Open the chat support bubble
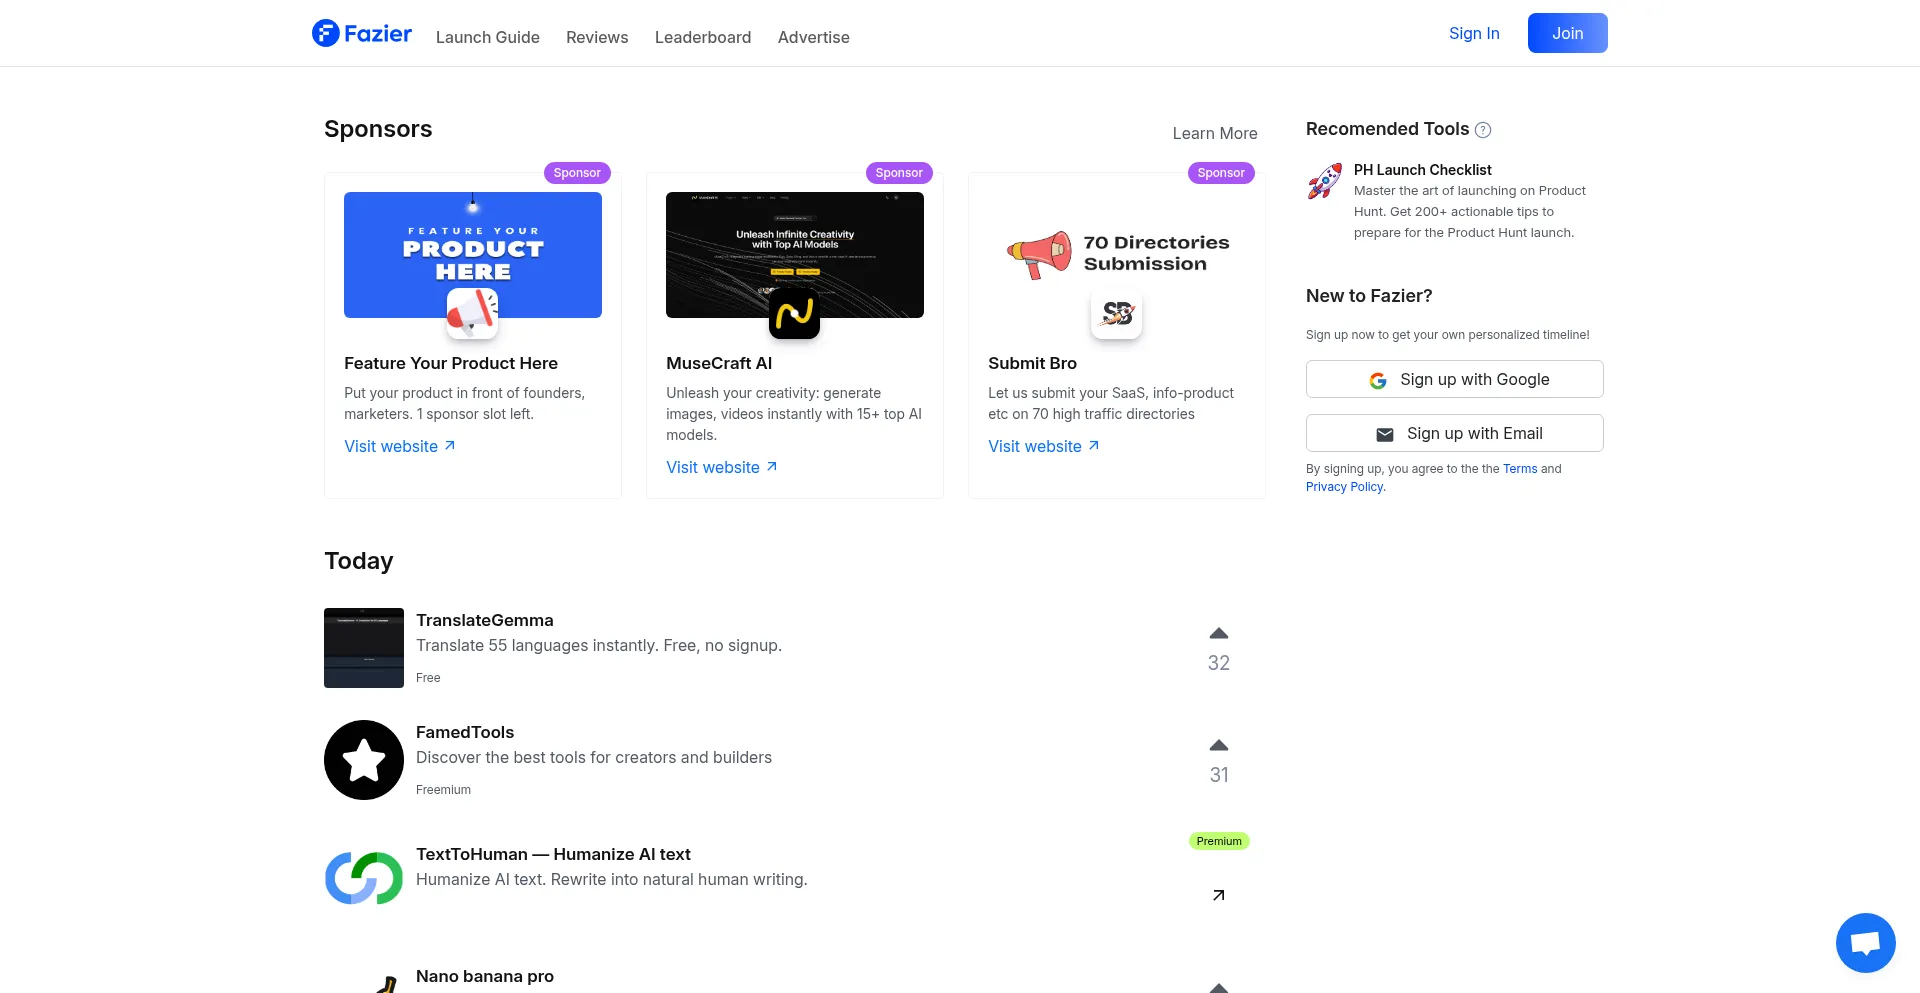Viewport: 1920px width, 993px height. coord(1866,943)
